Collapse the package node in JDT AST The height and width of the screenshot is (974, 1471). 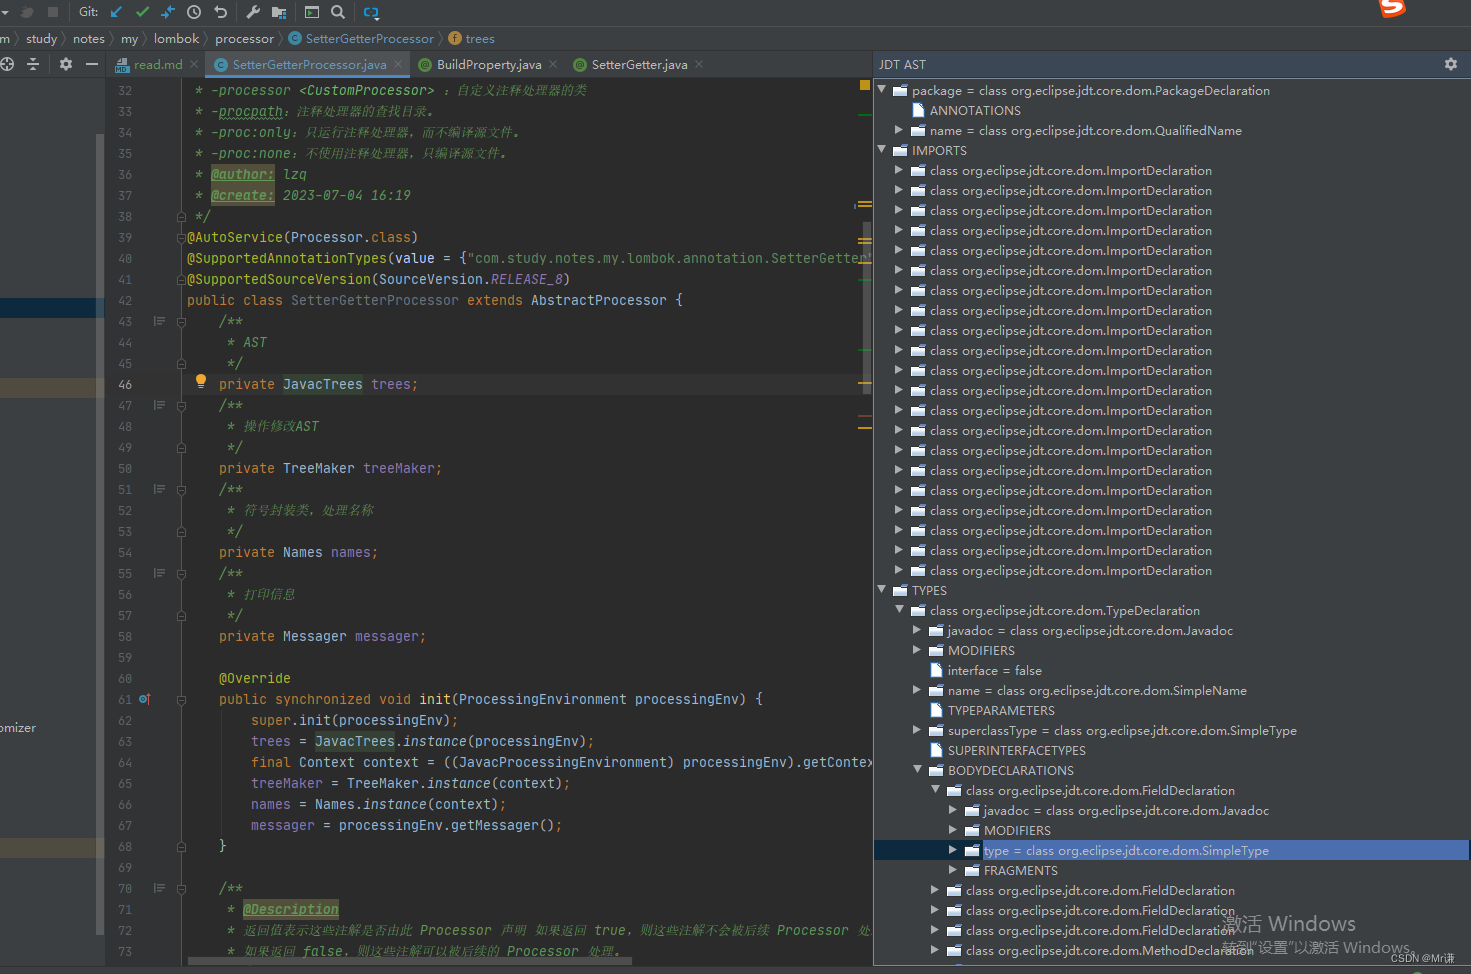pyautogui.click(x=882, y=90)
